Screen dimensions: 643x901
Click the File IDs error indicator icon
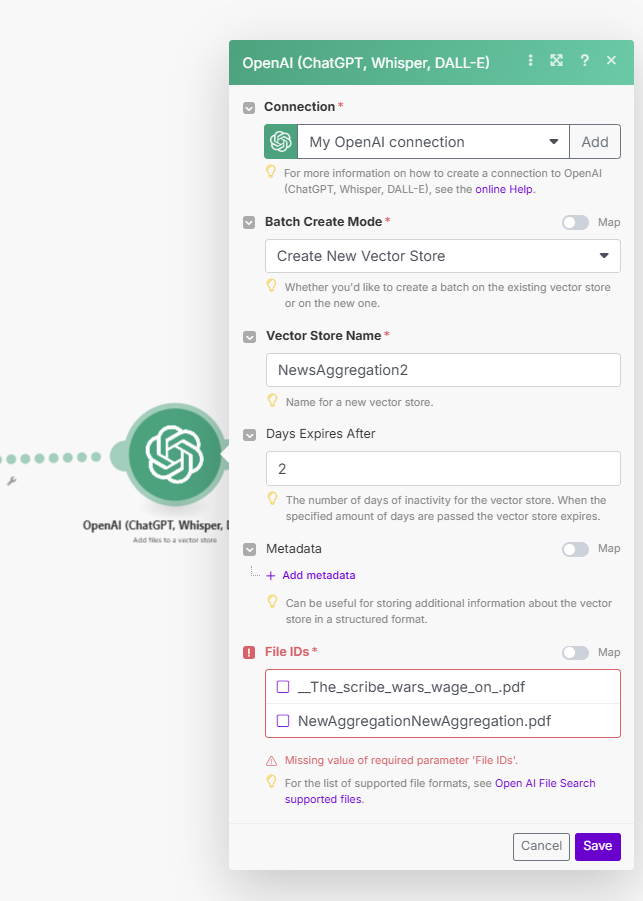coord(249,653)
